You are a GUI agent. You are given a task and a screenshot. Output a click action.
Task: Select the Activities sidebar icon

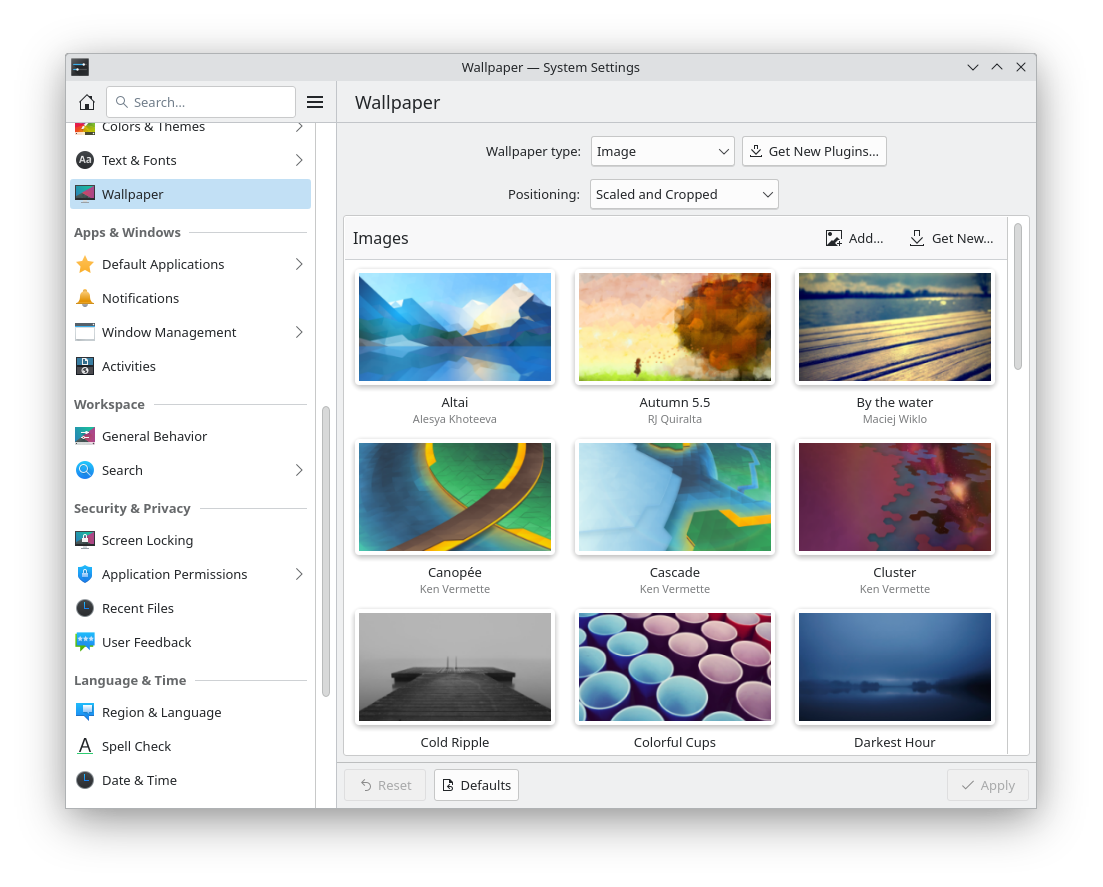[x=85, y=366]
